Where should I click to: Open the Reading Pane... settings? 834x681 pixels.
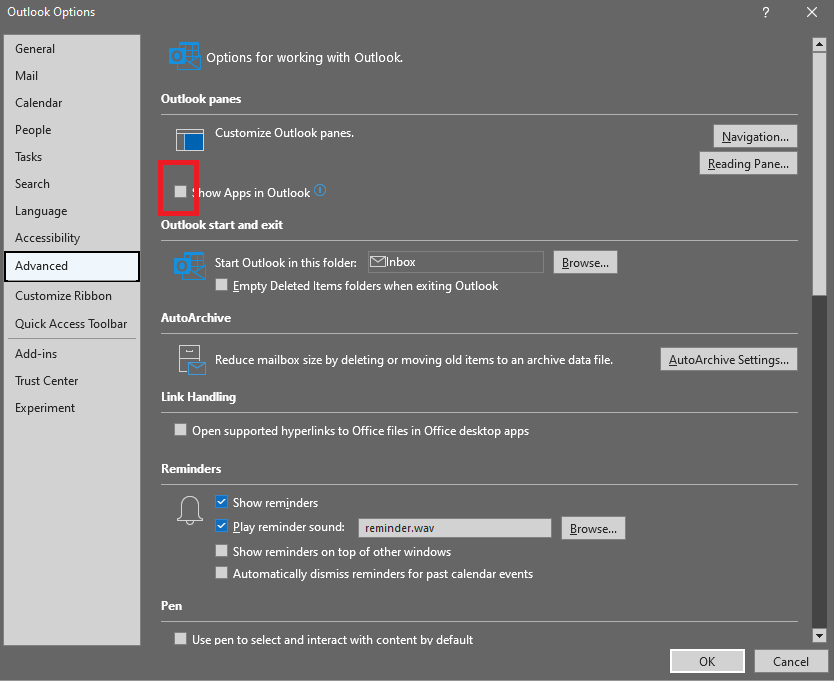[x=748, y=164]
